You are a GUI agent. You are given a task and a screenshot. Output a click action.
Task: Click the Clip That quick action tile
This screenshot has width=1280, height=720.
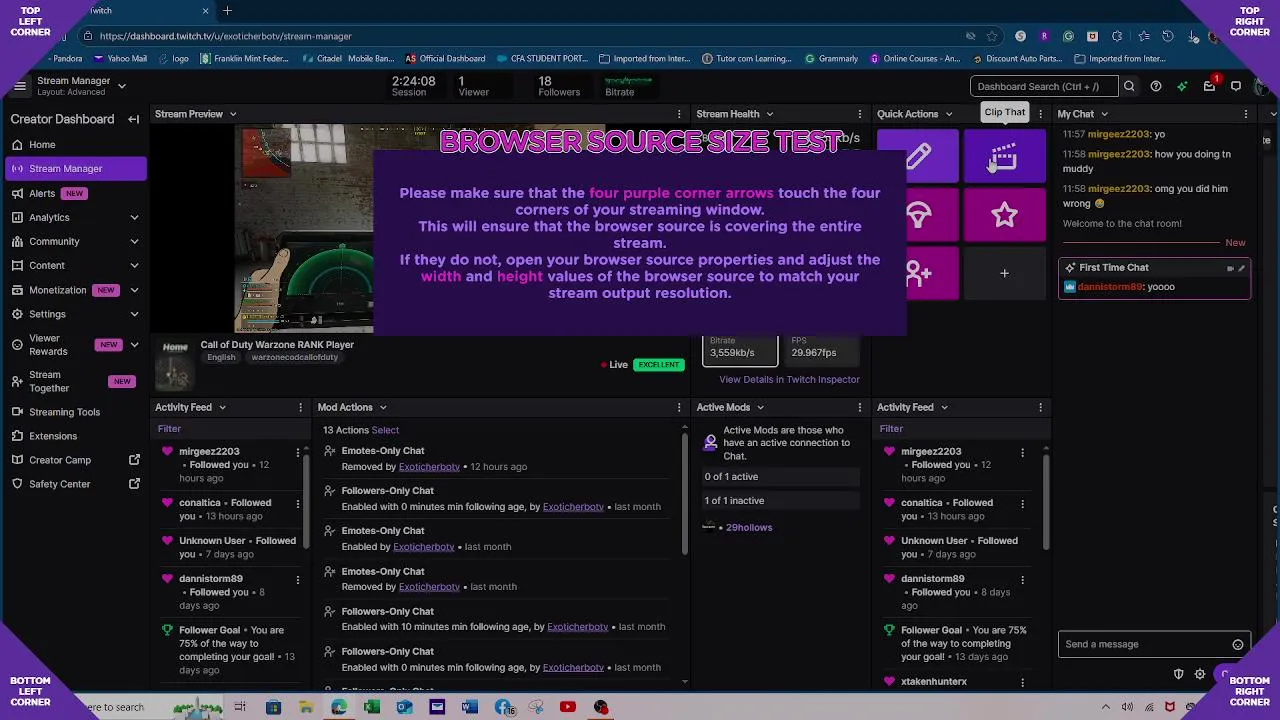tap(1004, 157)
